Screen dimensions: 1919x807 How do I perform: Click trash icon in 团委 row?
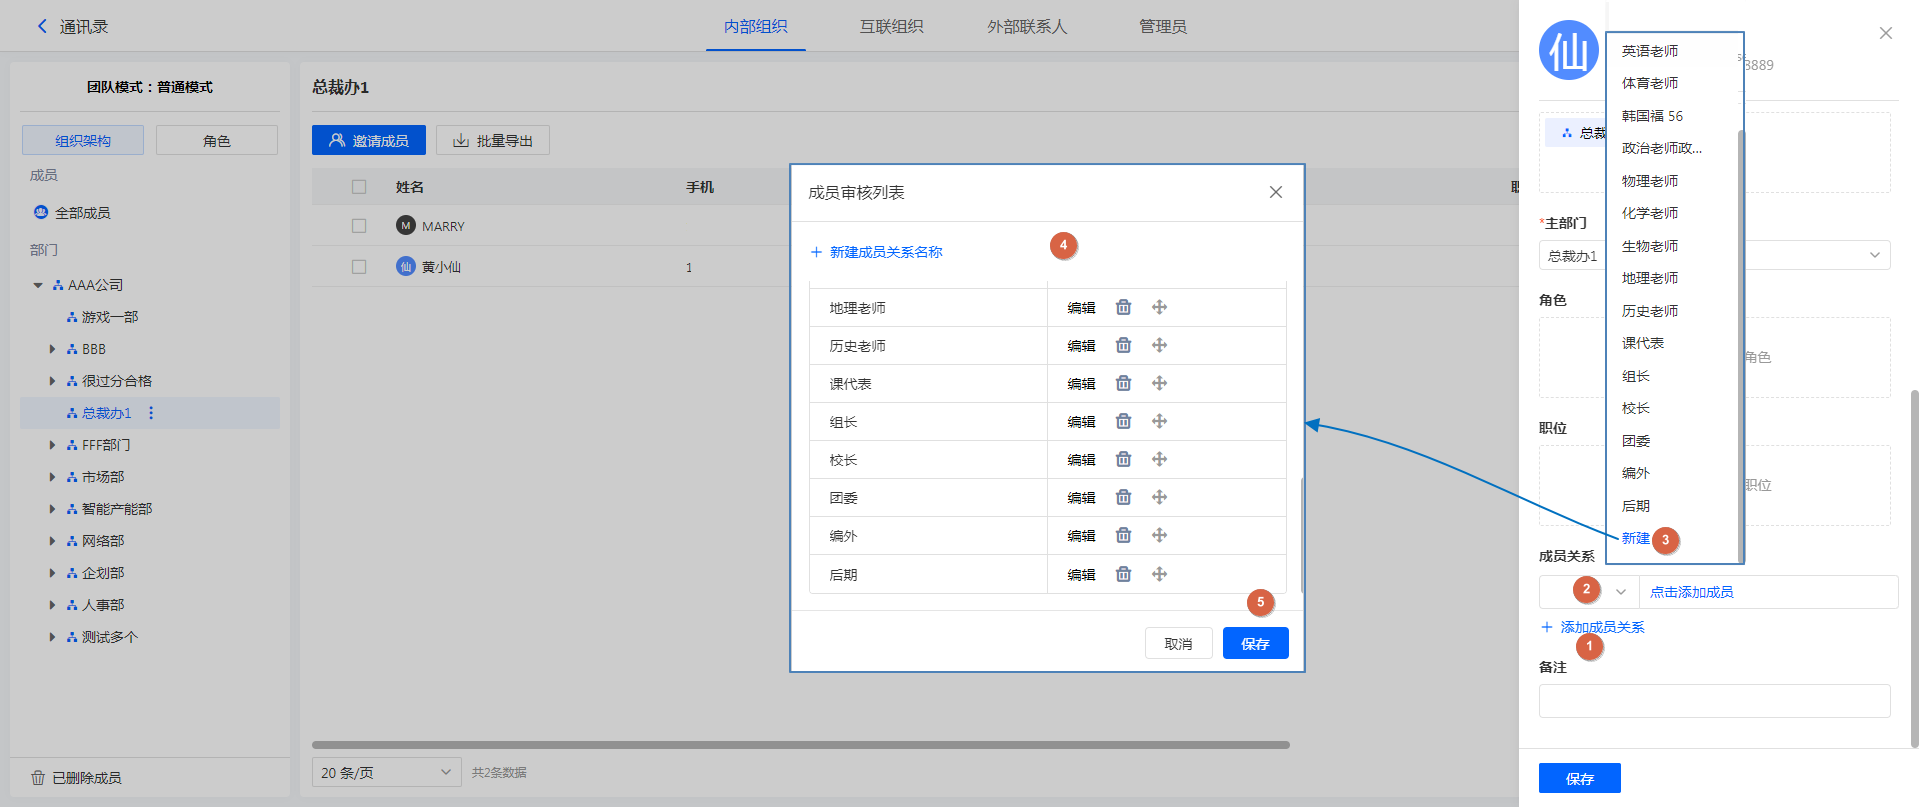pos(1123,498)
